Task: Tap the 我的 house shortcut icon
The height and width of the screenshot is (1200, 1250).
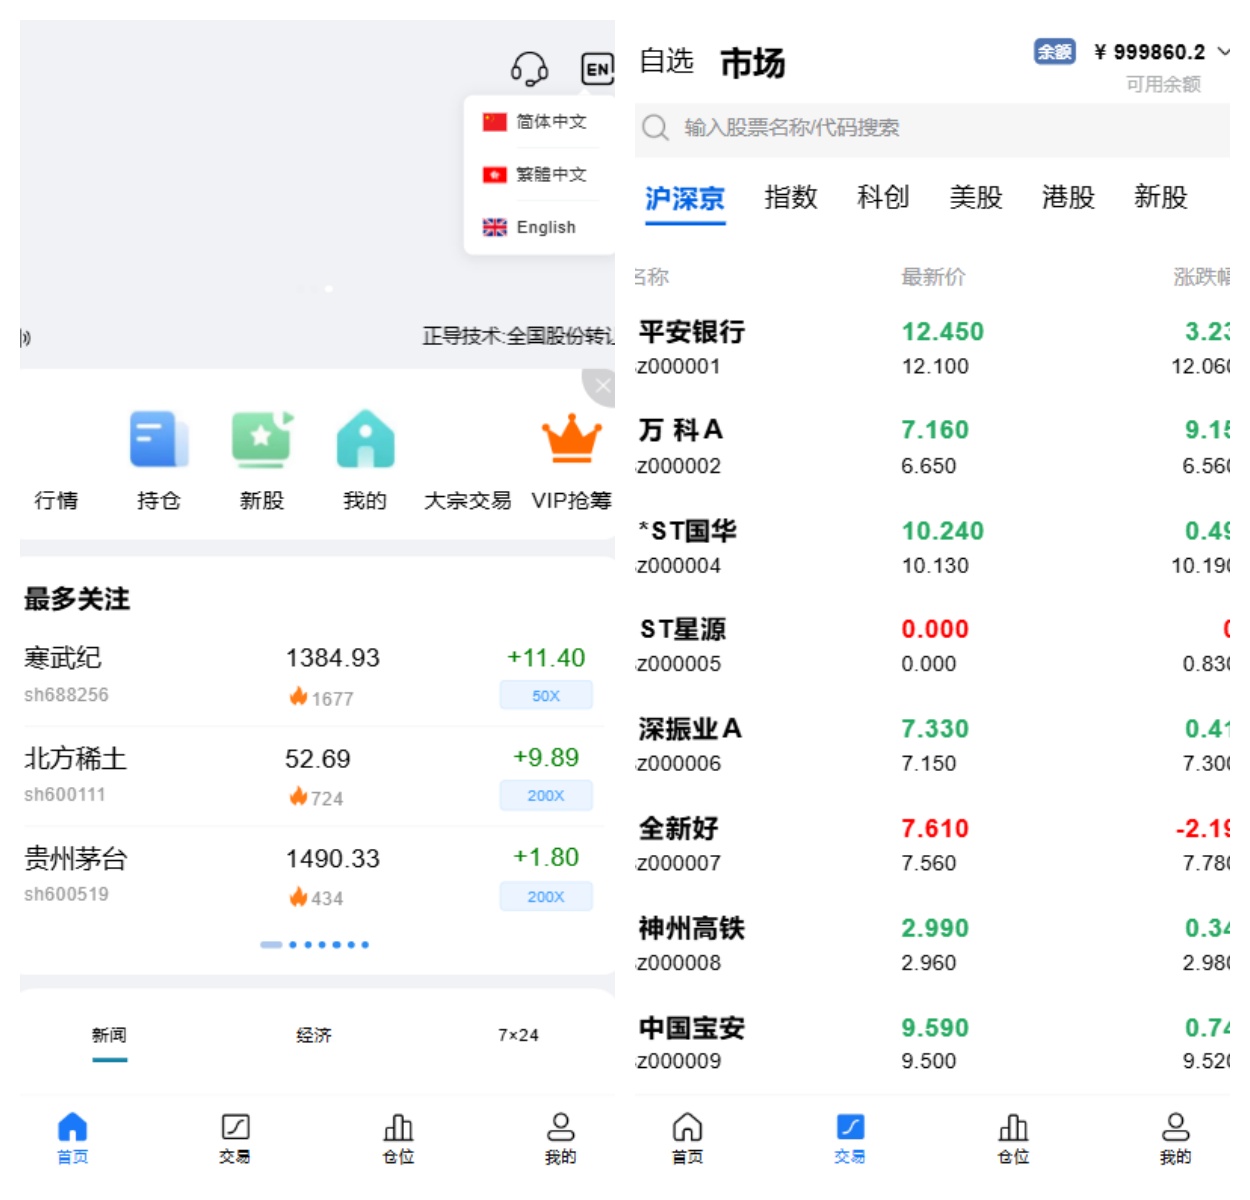Action: (x=365, y=440)
